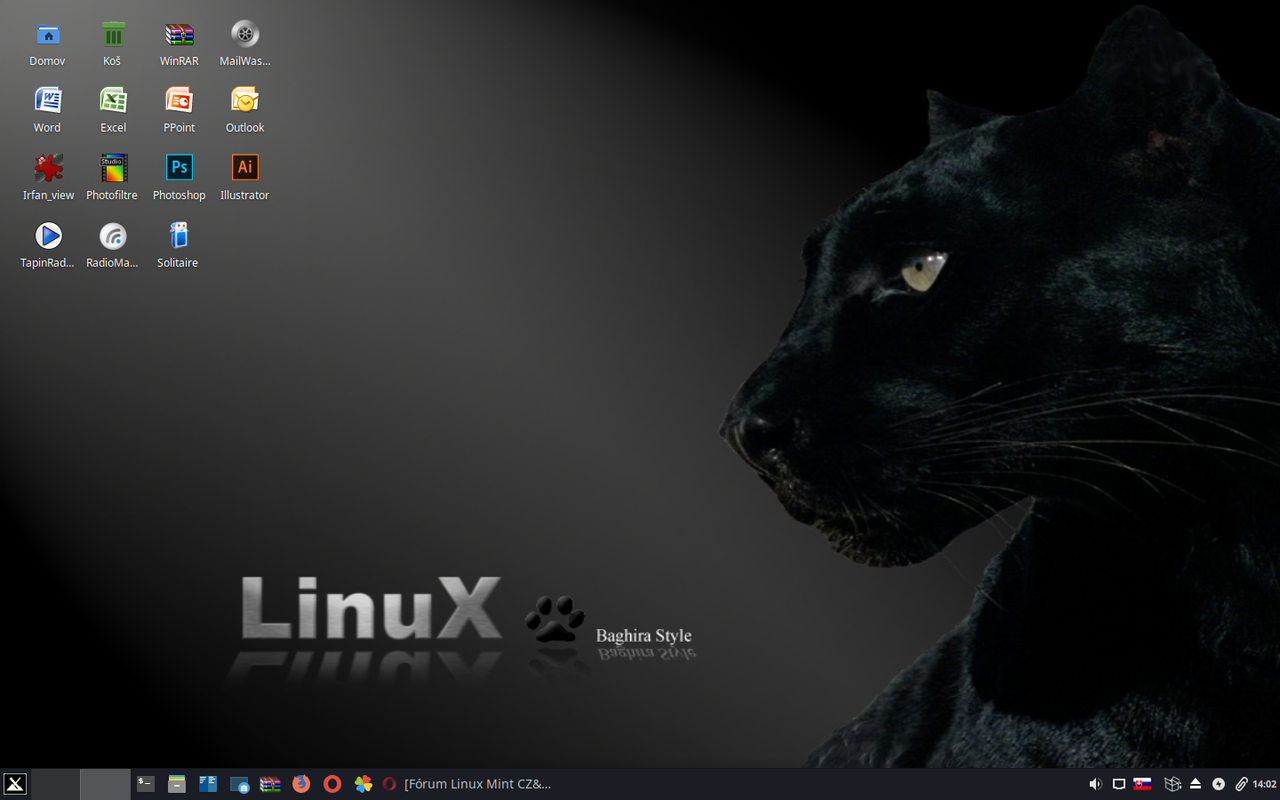Screen dimensions: 1280x800
Task: Click the red circle Opera launcher in the panel
Action: coord(332,784)
